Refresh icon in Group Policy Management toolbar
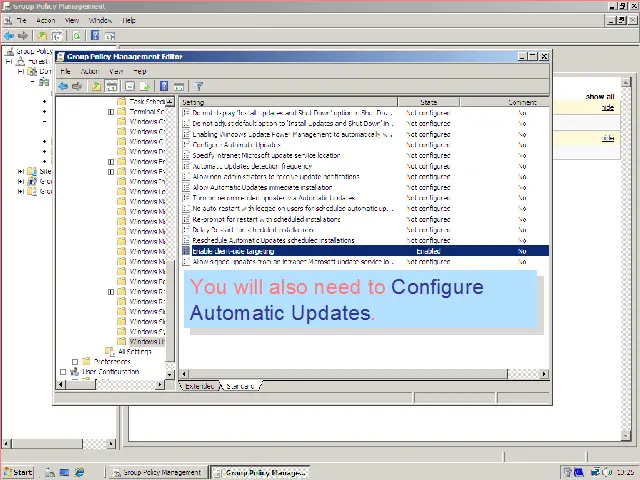 [76, 36]
